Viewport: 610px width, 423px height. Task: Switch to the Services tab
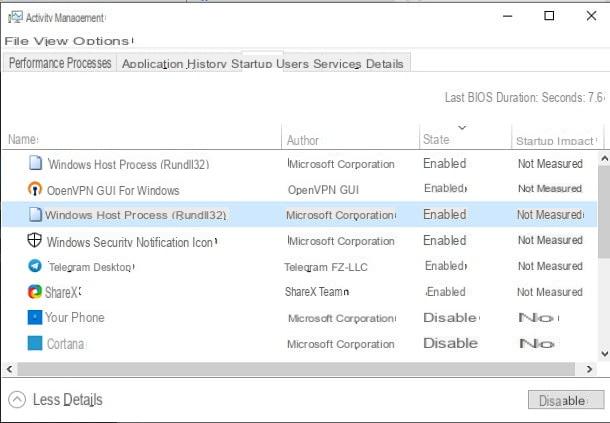[337, 64]
